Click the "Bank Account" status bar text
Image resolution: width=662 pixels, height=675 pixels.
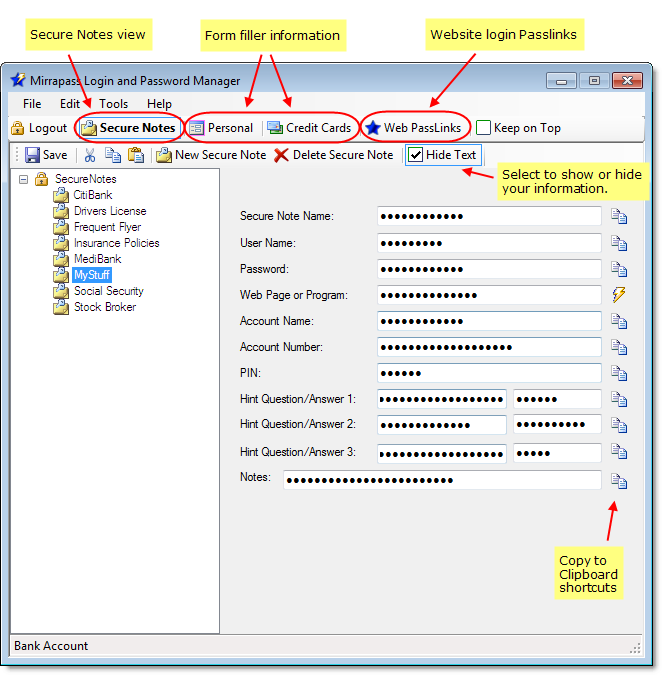[x=51, y=646]
